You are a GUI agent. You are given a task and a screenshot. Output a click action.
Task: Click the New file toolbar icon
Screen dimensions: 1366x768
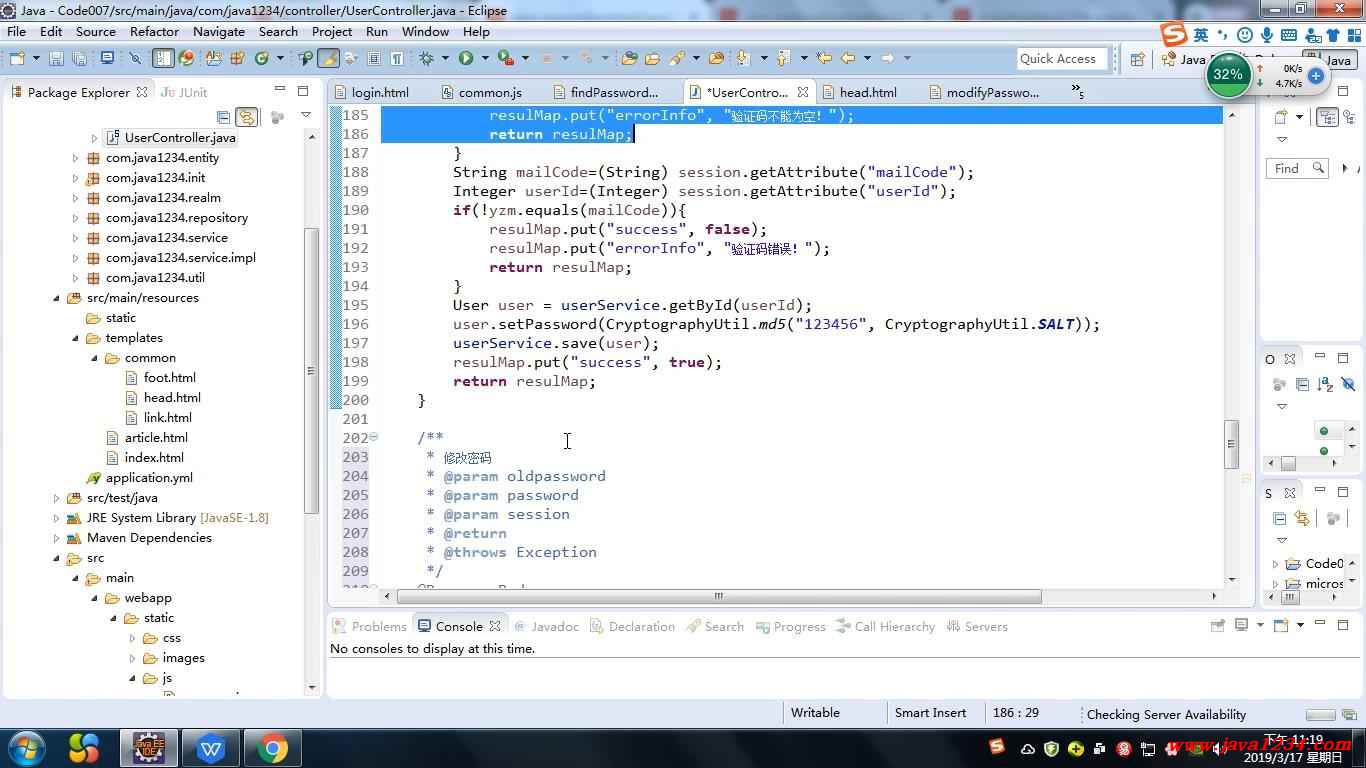point(16,58)
